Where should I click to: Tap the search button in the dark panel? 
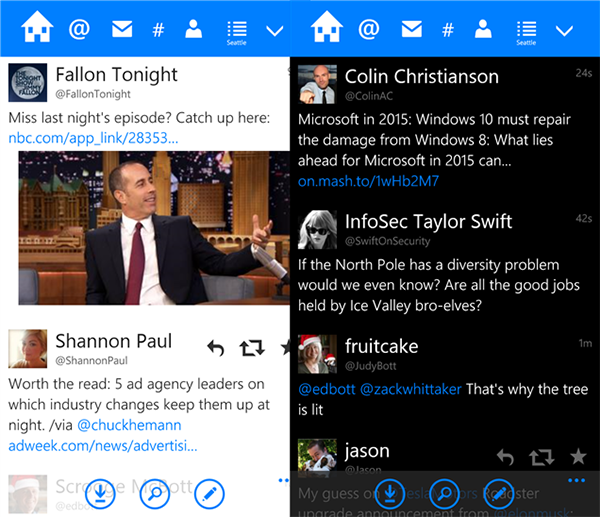(444, 494)
